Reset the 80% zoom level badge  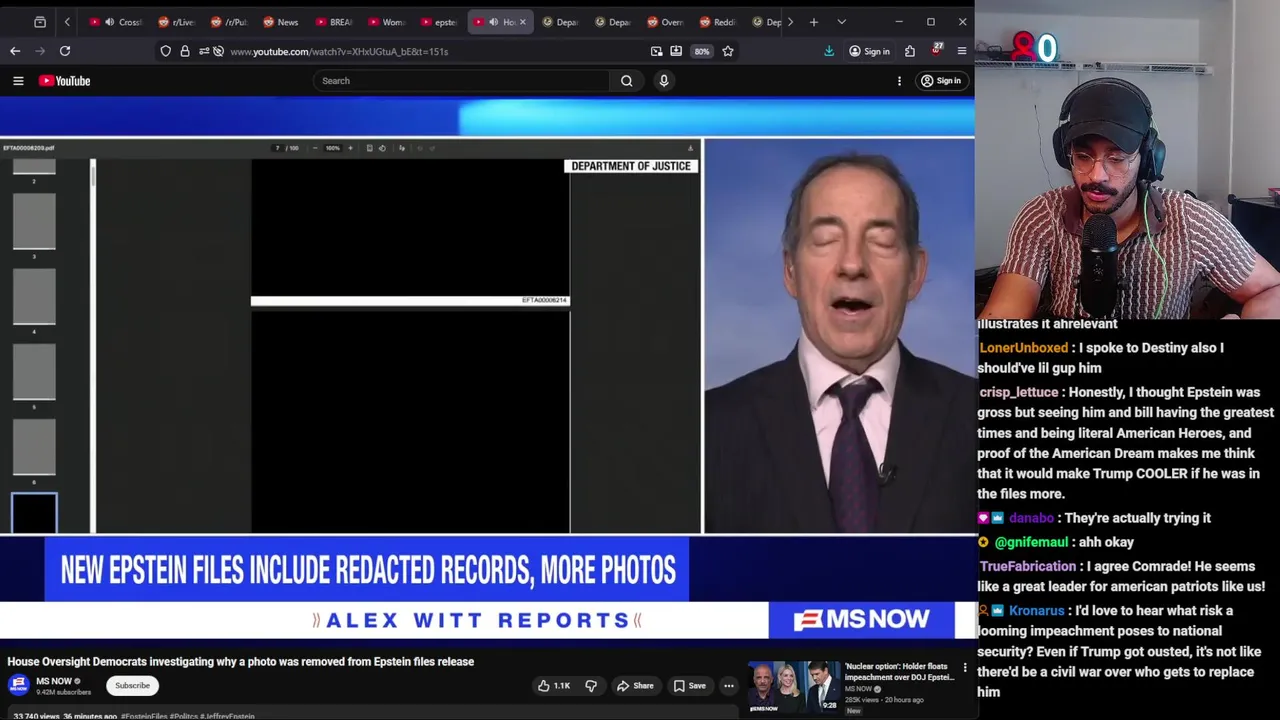(702, 51)
